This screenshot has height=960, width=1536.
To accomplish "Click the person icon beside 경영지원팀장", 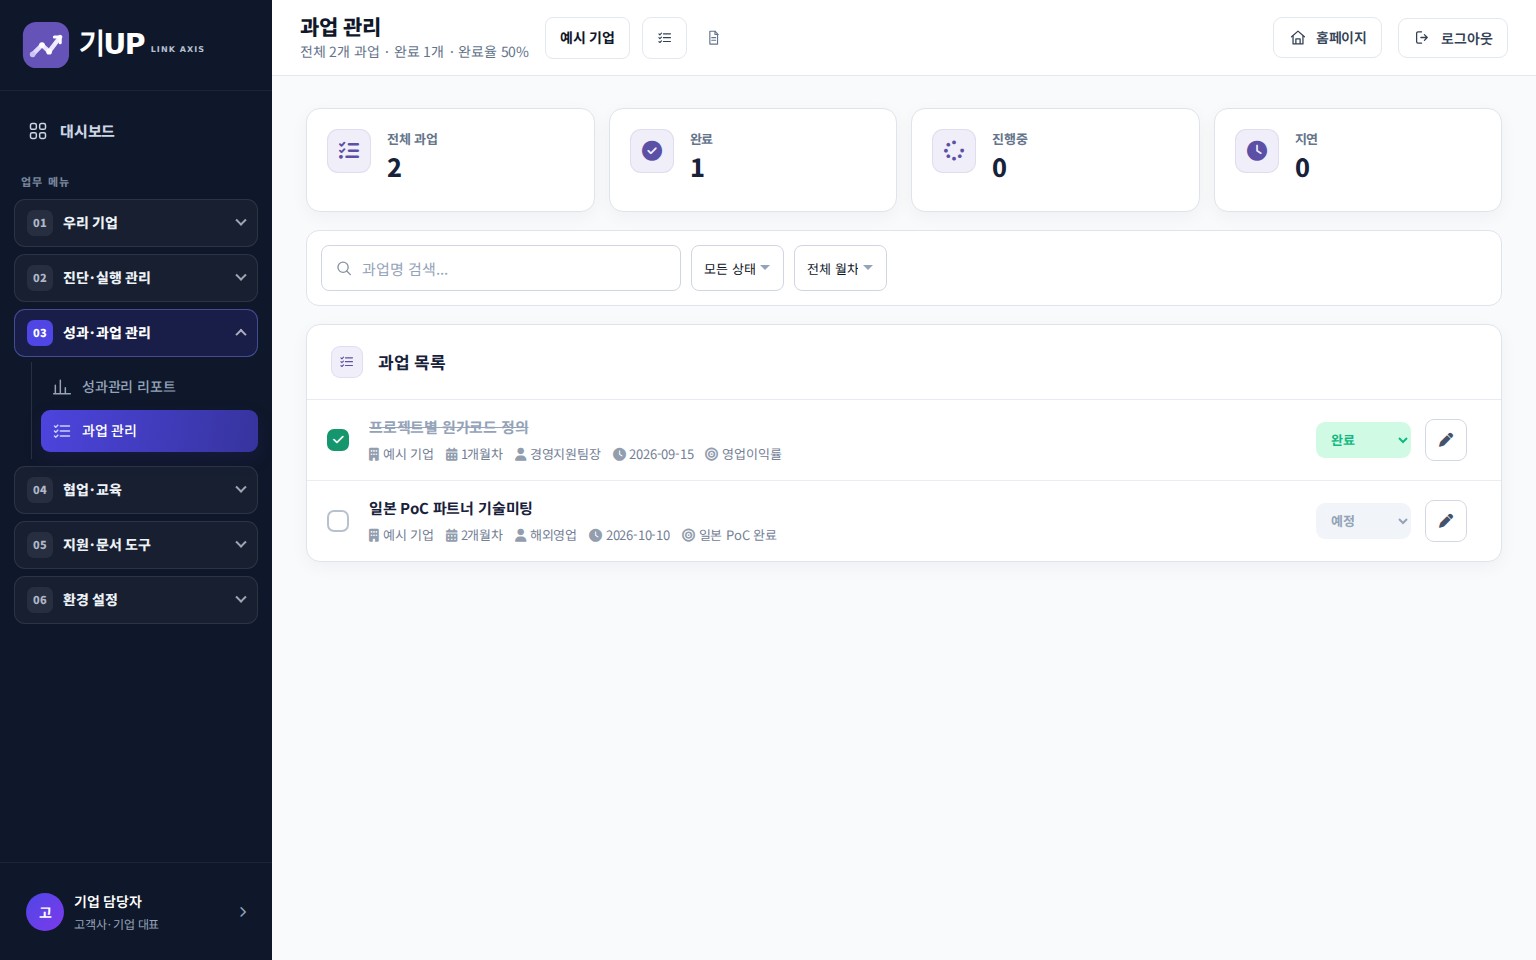I will point(521,454).
